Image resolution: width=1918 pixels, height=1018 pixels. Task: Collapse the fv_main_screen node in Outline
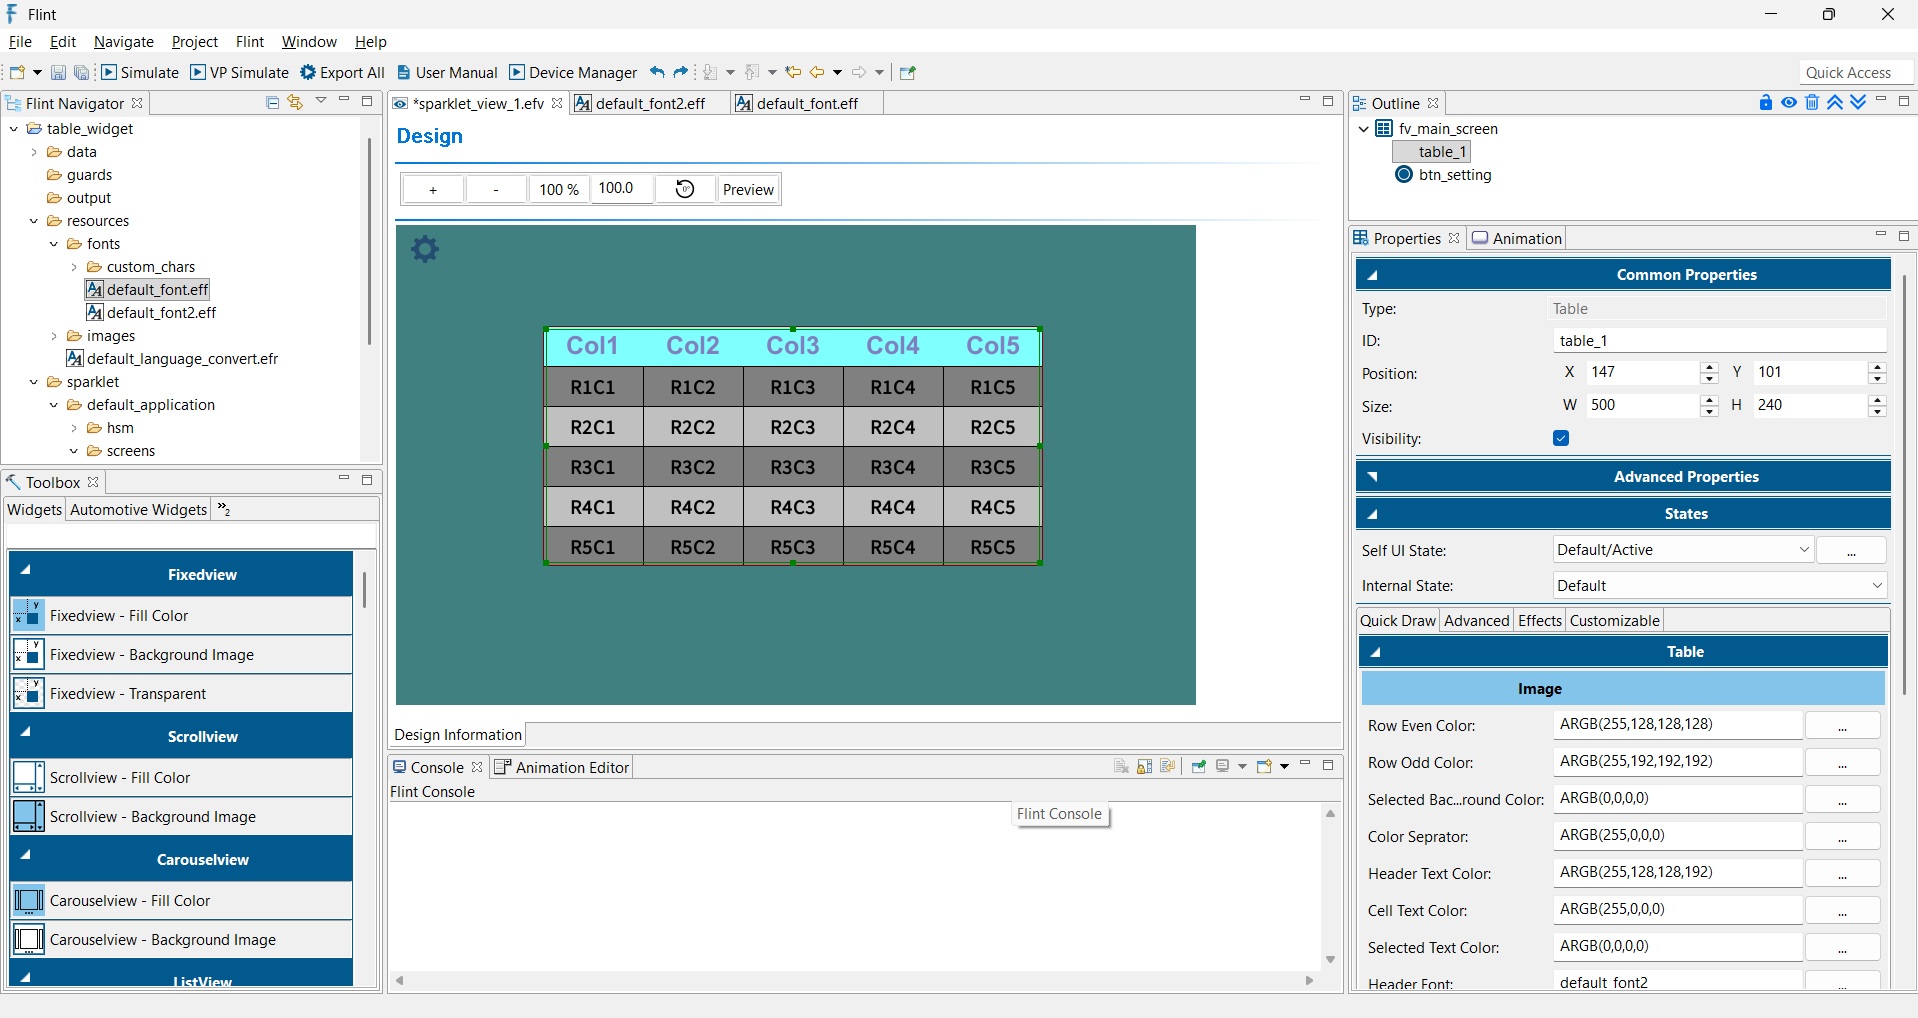(1363, 129)
